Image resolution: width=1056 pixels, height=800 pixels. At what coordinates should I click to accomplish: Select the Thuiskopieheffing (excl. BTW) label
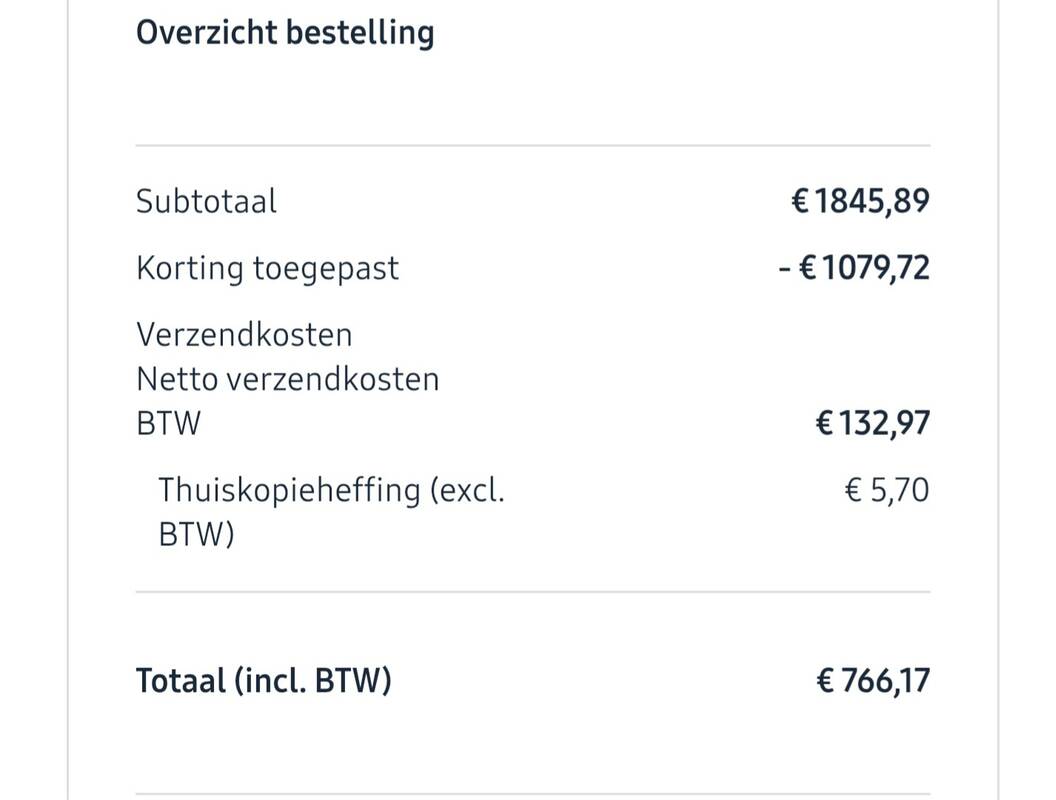click(331, 512)
